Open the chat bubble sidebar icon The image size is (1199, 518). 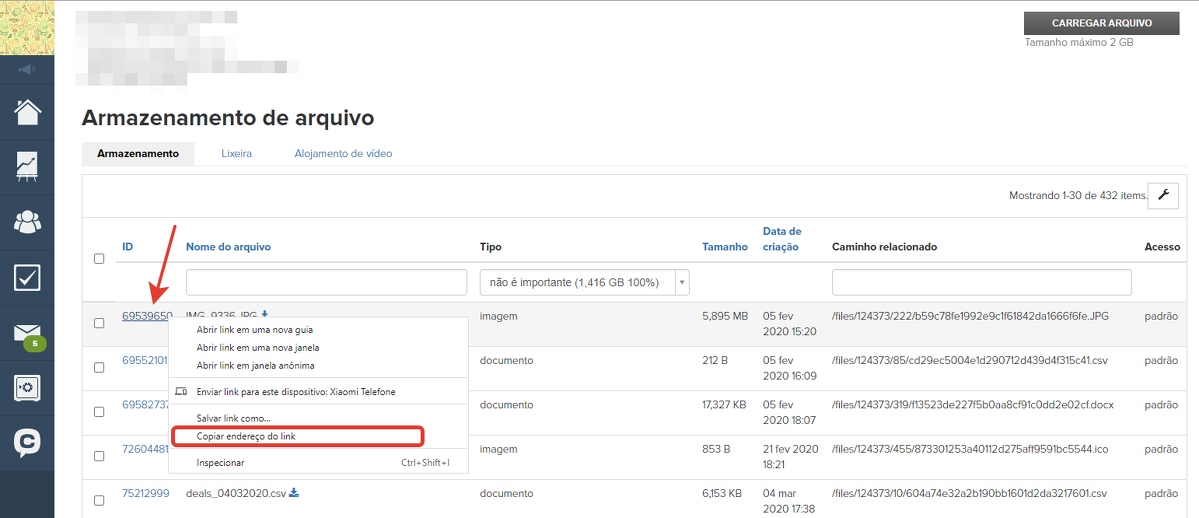27,442
